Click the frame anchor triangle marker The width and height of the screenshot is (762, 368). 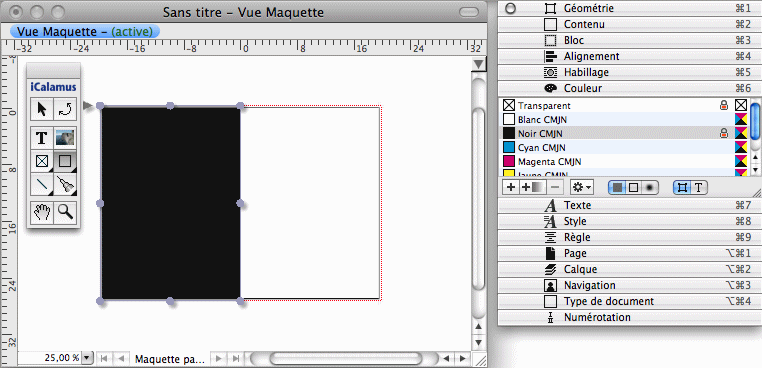click(88, 105)
